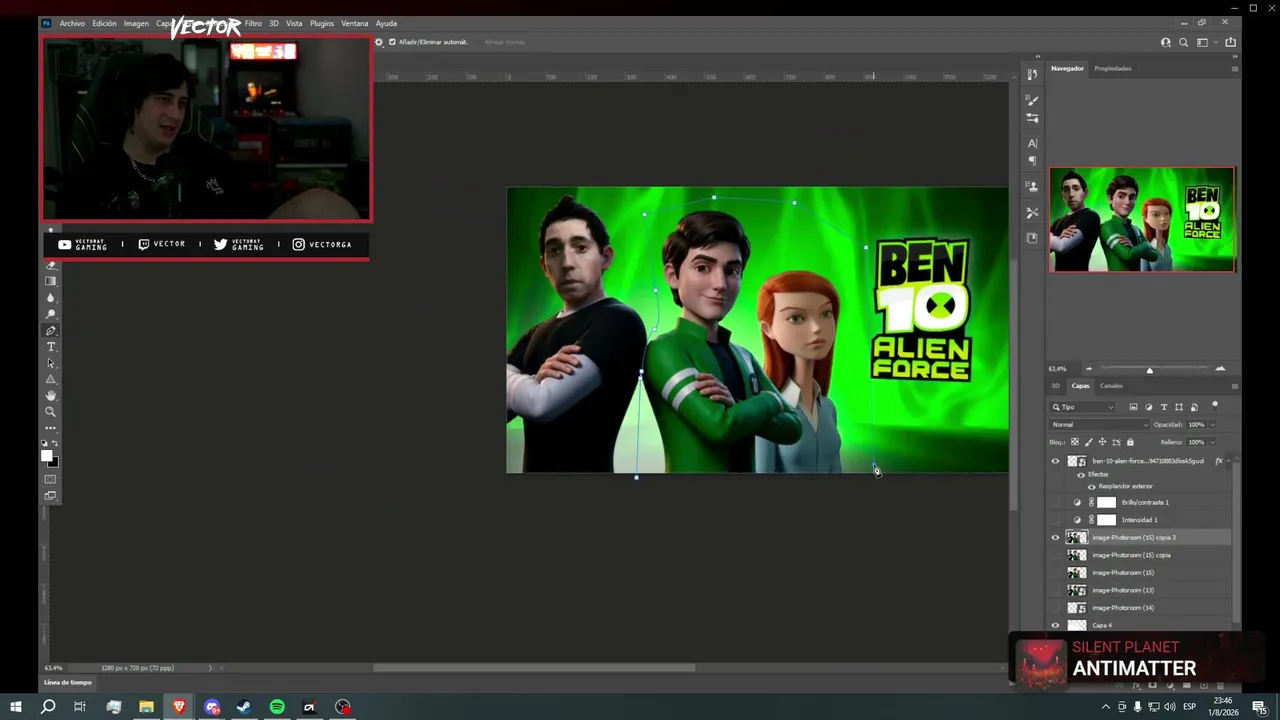Viewport: 1280px width, 720px height.
Task: Lock all layer attributes padlock
Action: point(1130,442)
